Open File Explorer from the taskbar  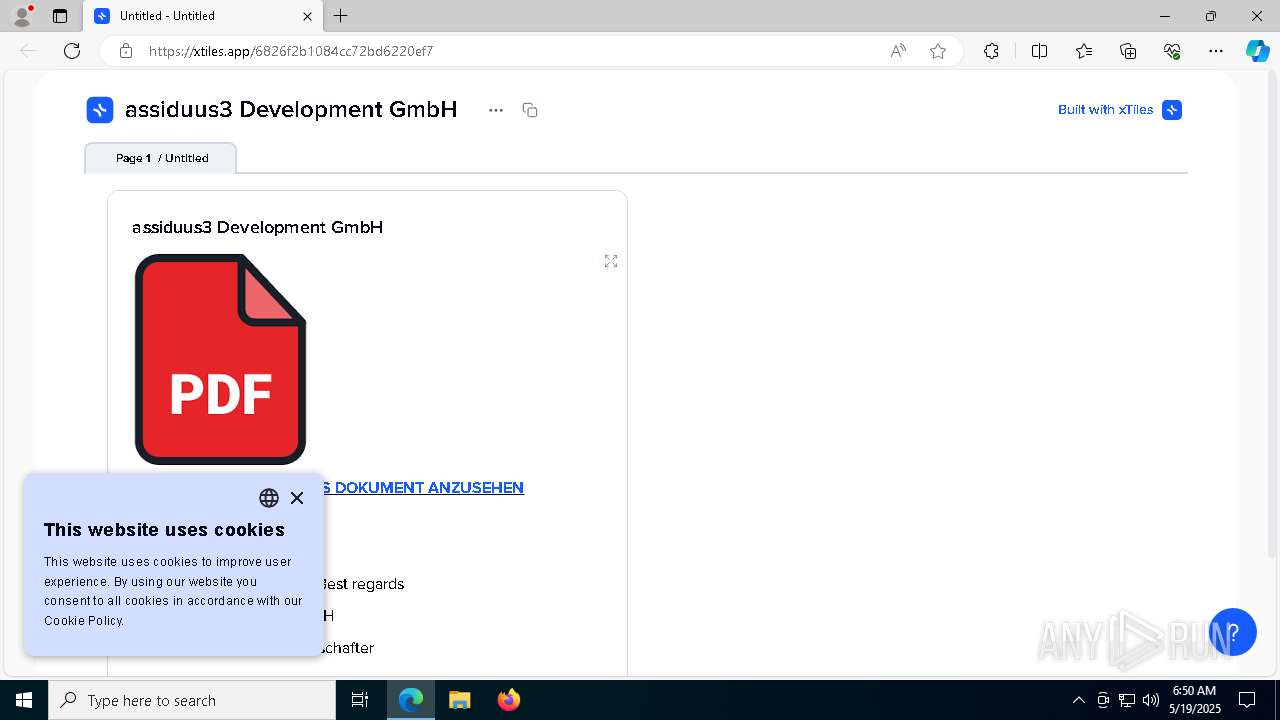coord(459,700)
